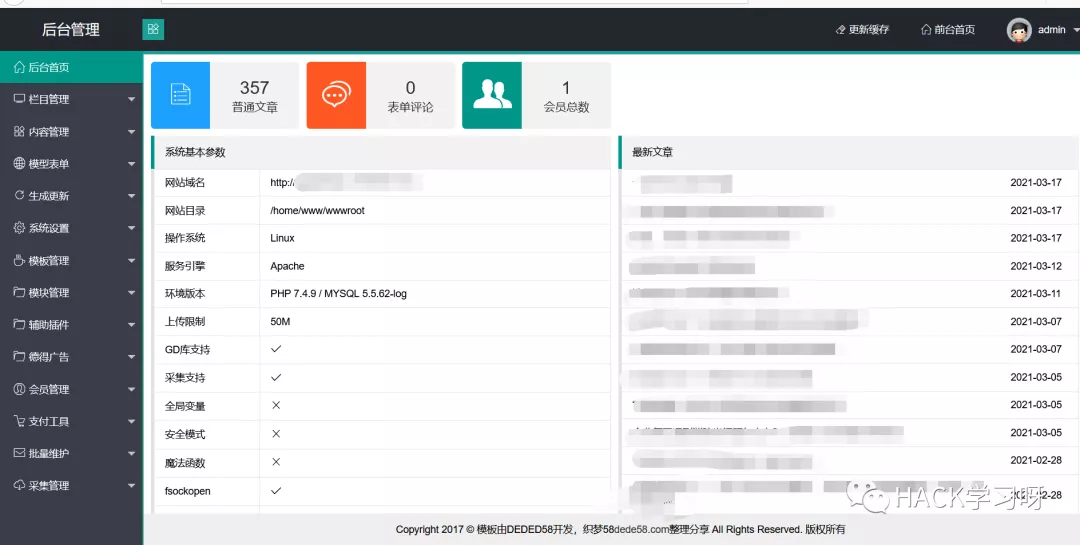Image resolution: width=1080 pixels, height=545 pixels.
Task: Click the /home/www/wwwroot value
Action: point(318,210)
